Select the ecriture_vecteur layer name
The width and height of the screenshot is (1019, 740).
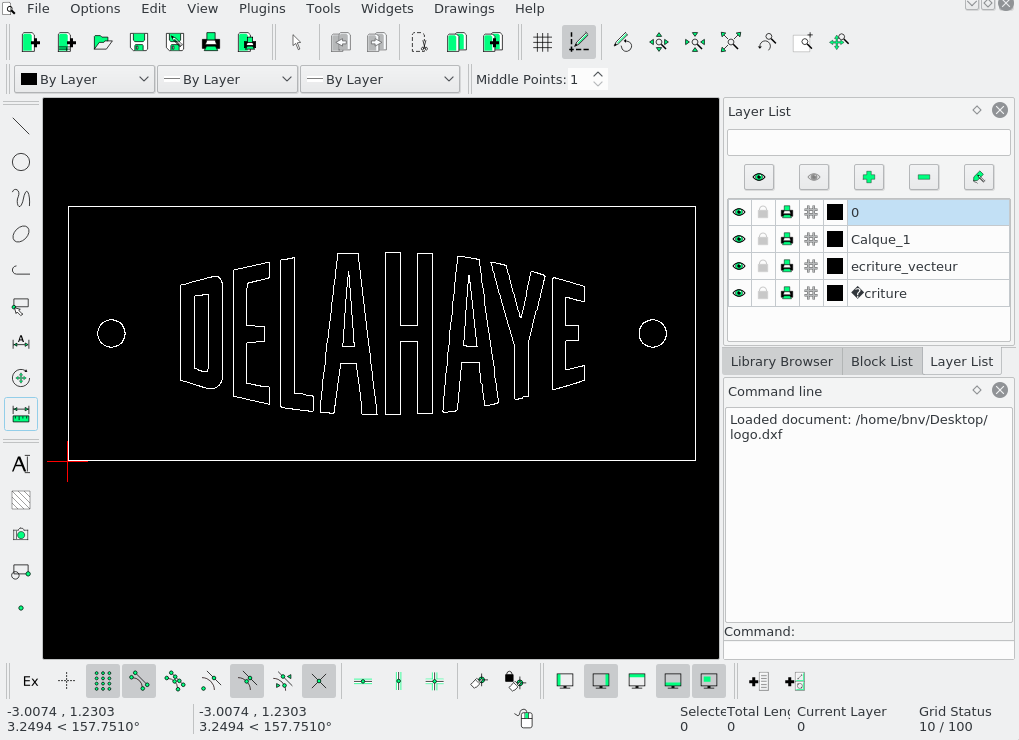click(x=904, y=266)
